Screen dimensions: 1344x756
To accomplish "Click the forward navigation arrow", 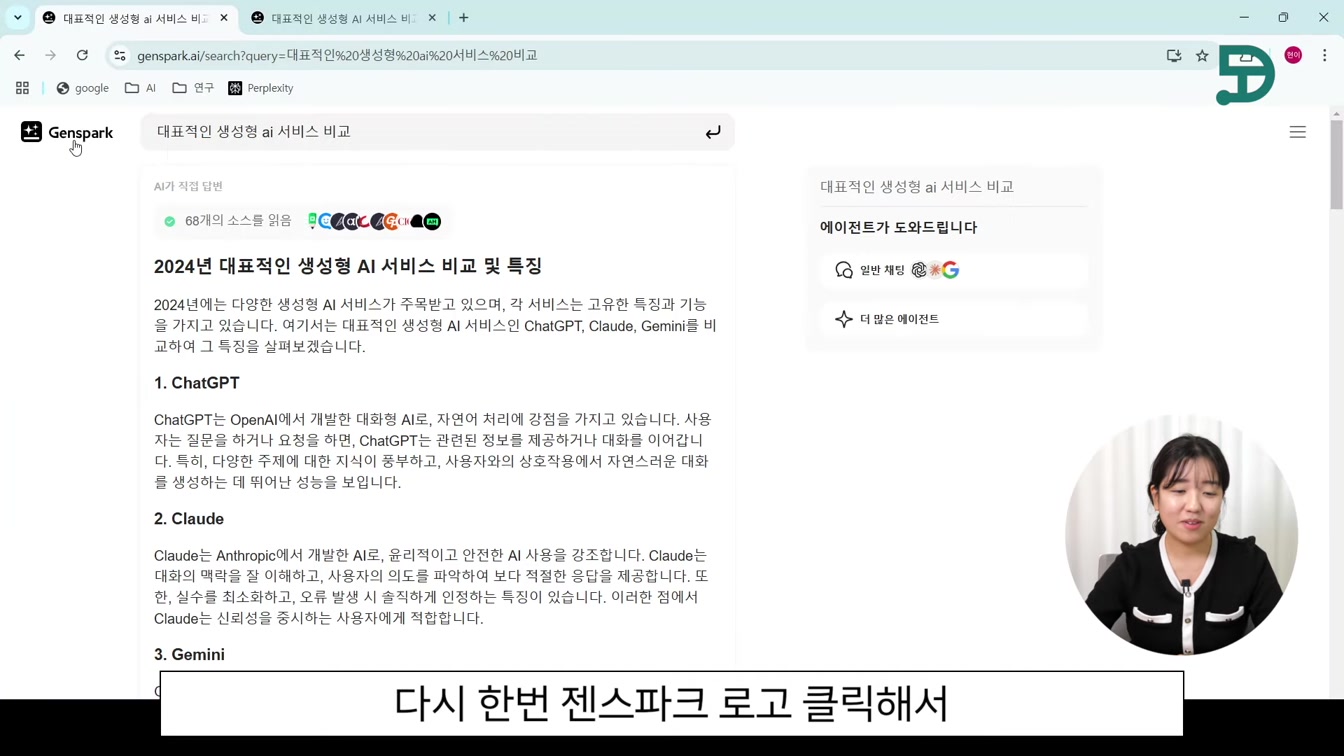I will [51, 55].
